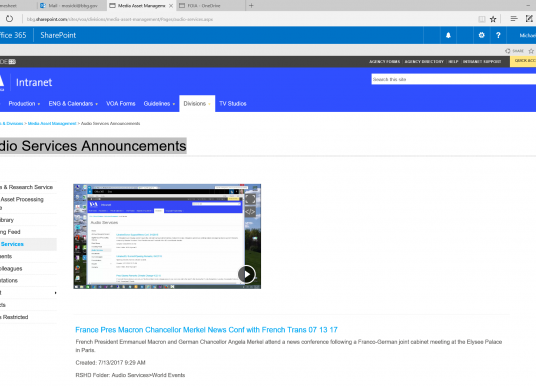The image size is (536, 386).
Task: Select the TV Studios menu item
Action: click(233, 104)
